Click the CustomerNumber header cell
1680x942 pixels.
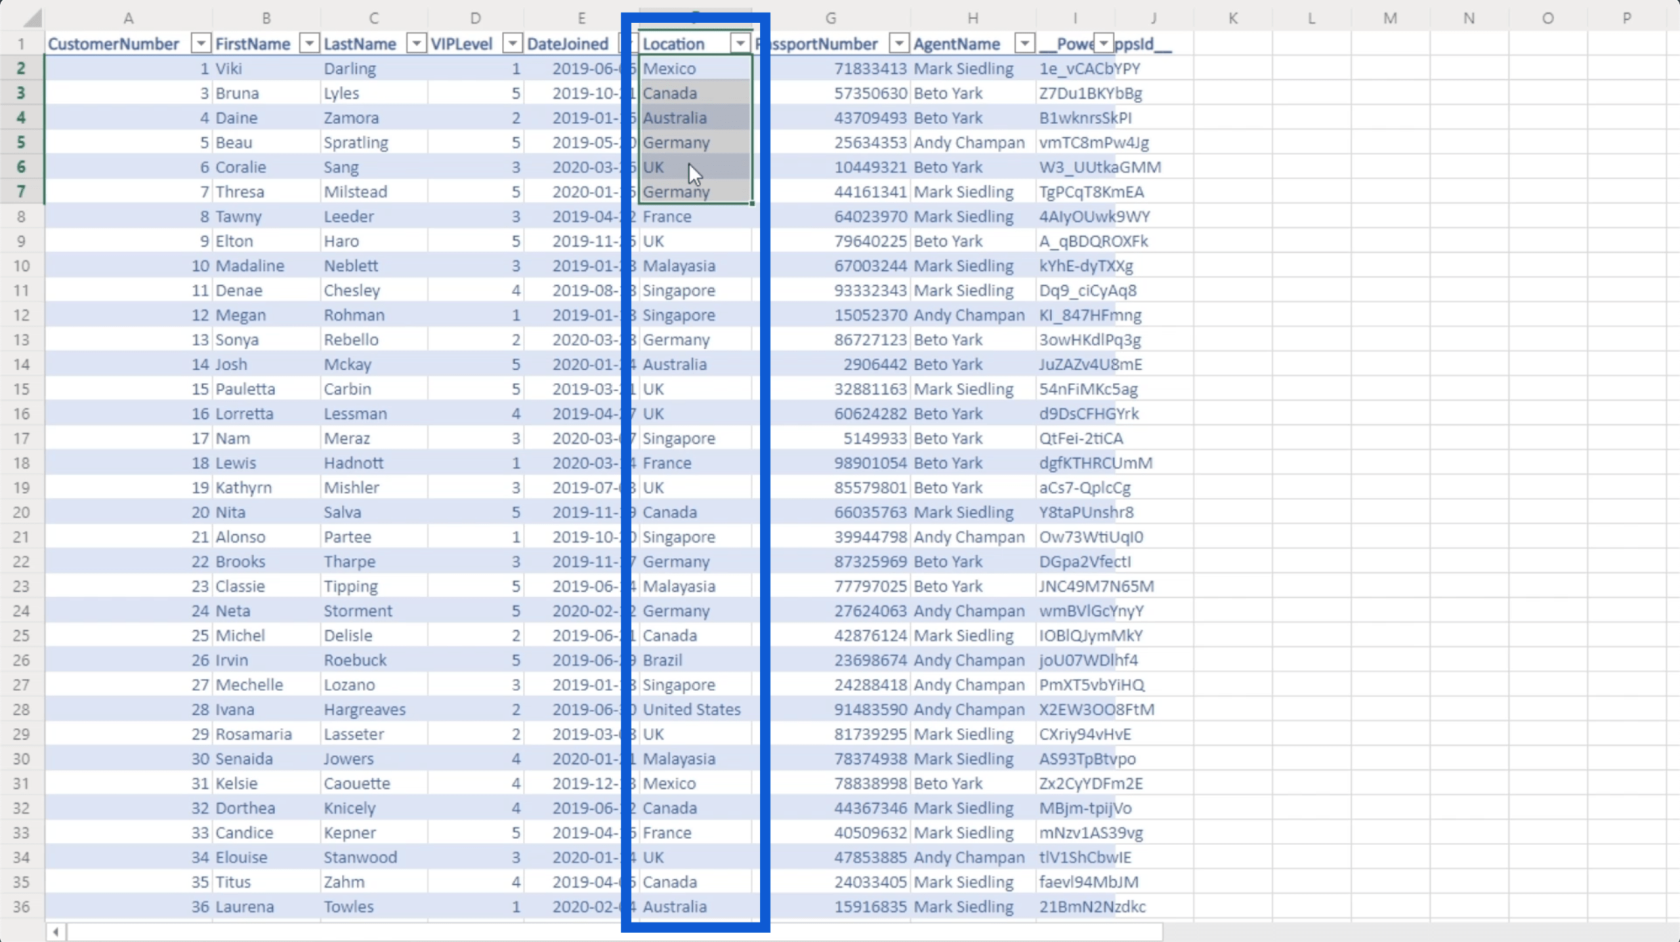(x=128, y=43)
